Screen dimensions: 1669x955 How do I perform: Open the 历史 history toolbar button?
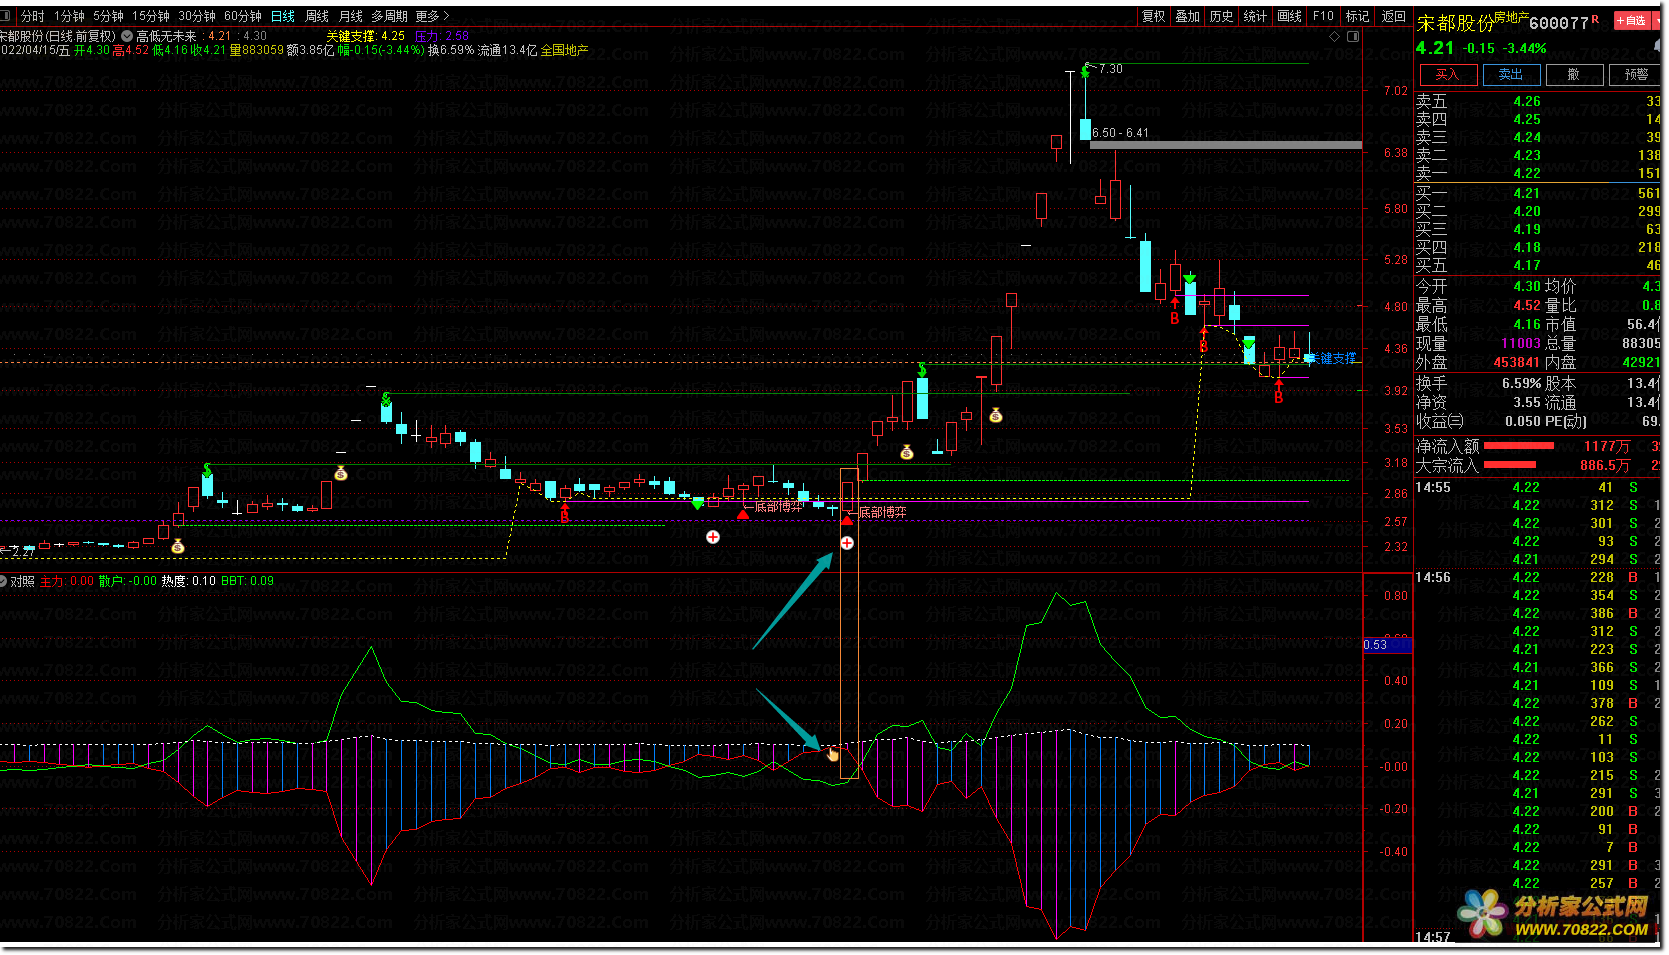(1222, 16)
